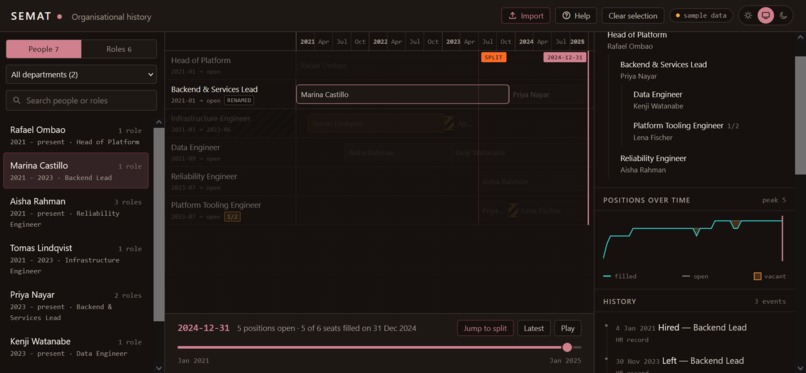
Task: Click 2023 on the timeline header
Action: pyautogui.click(x=453, y=42)
